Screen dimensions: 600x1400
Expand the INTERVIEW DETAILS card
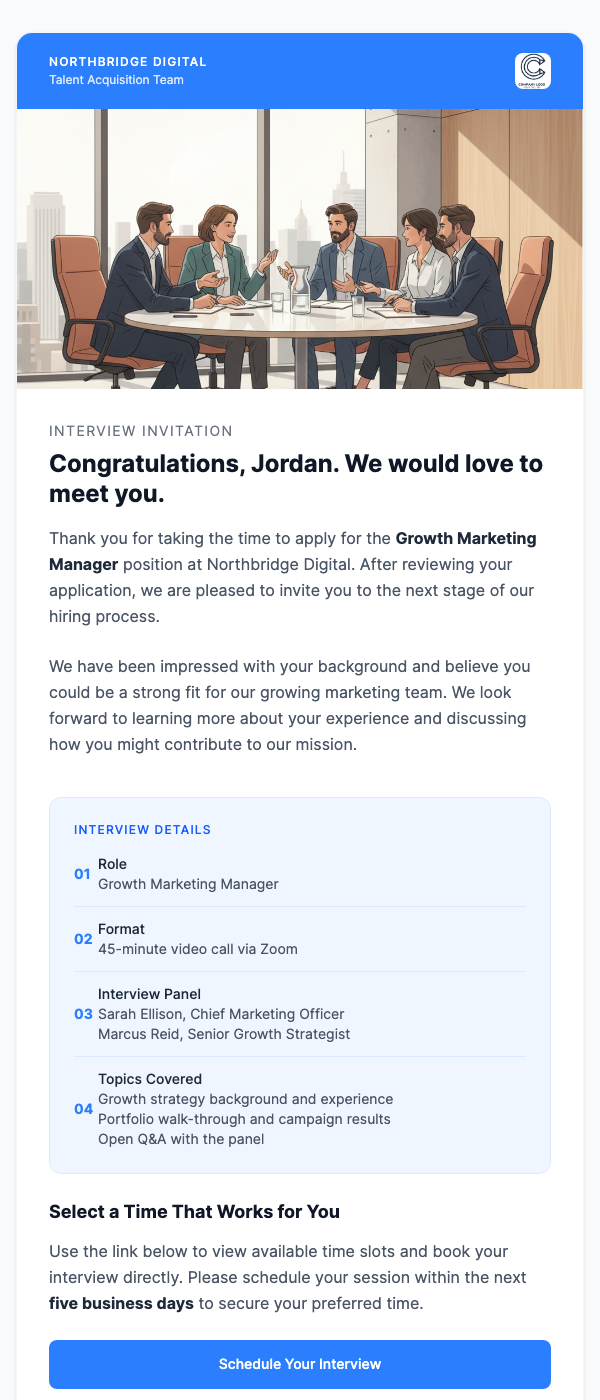(300, 985)
